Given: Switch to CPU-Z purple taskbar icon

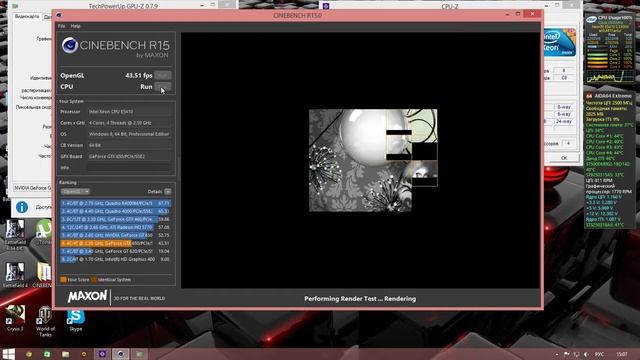Looking at the screenshot, I should [x=102, y=354].
